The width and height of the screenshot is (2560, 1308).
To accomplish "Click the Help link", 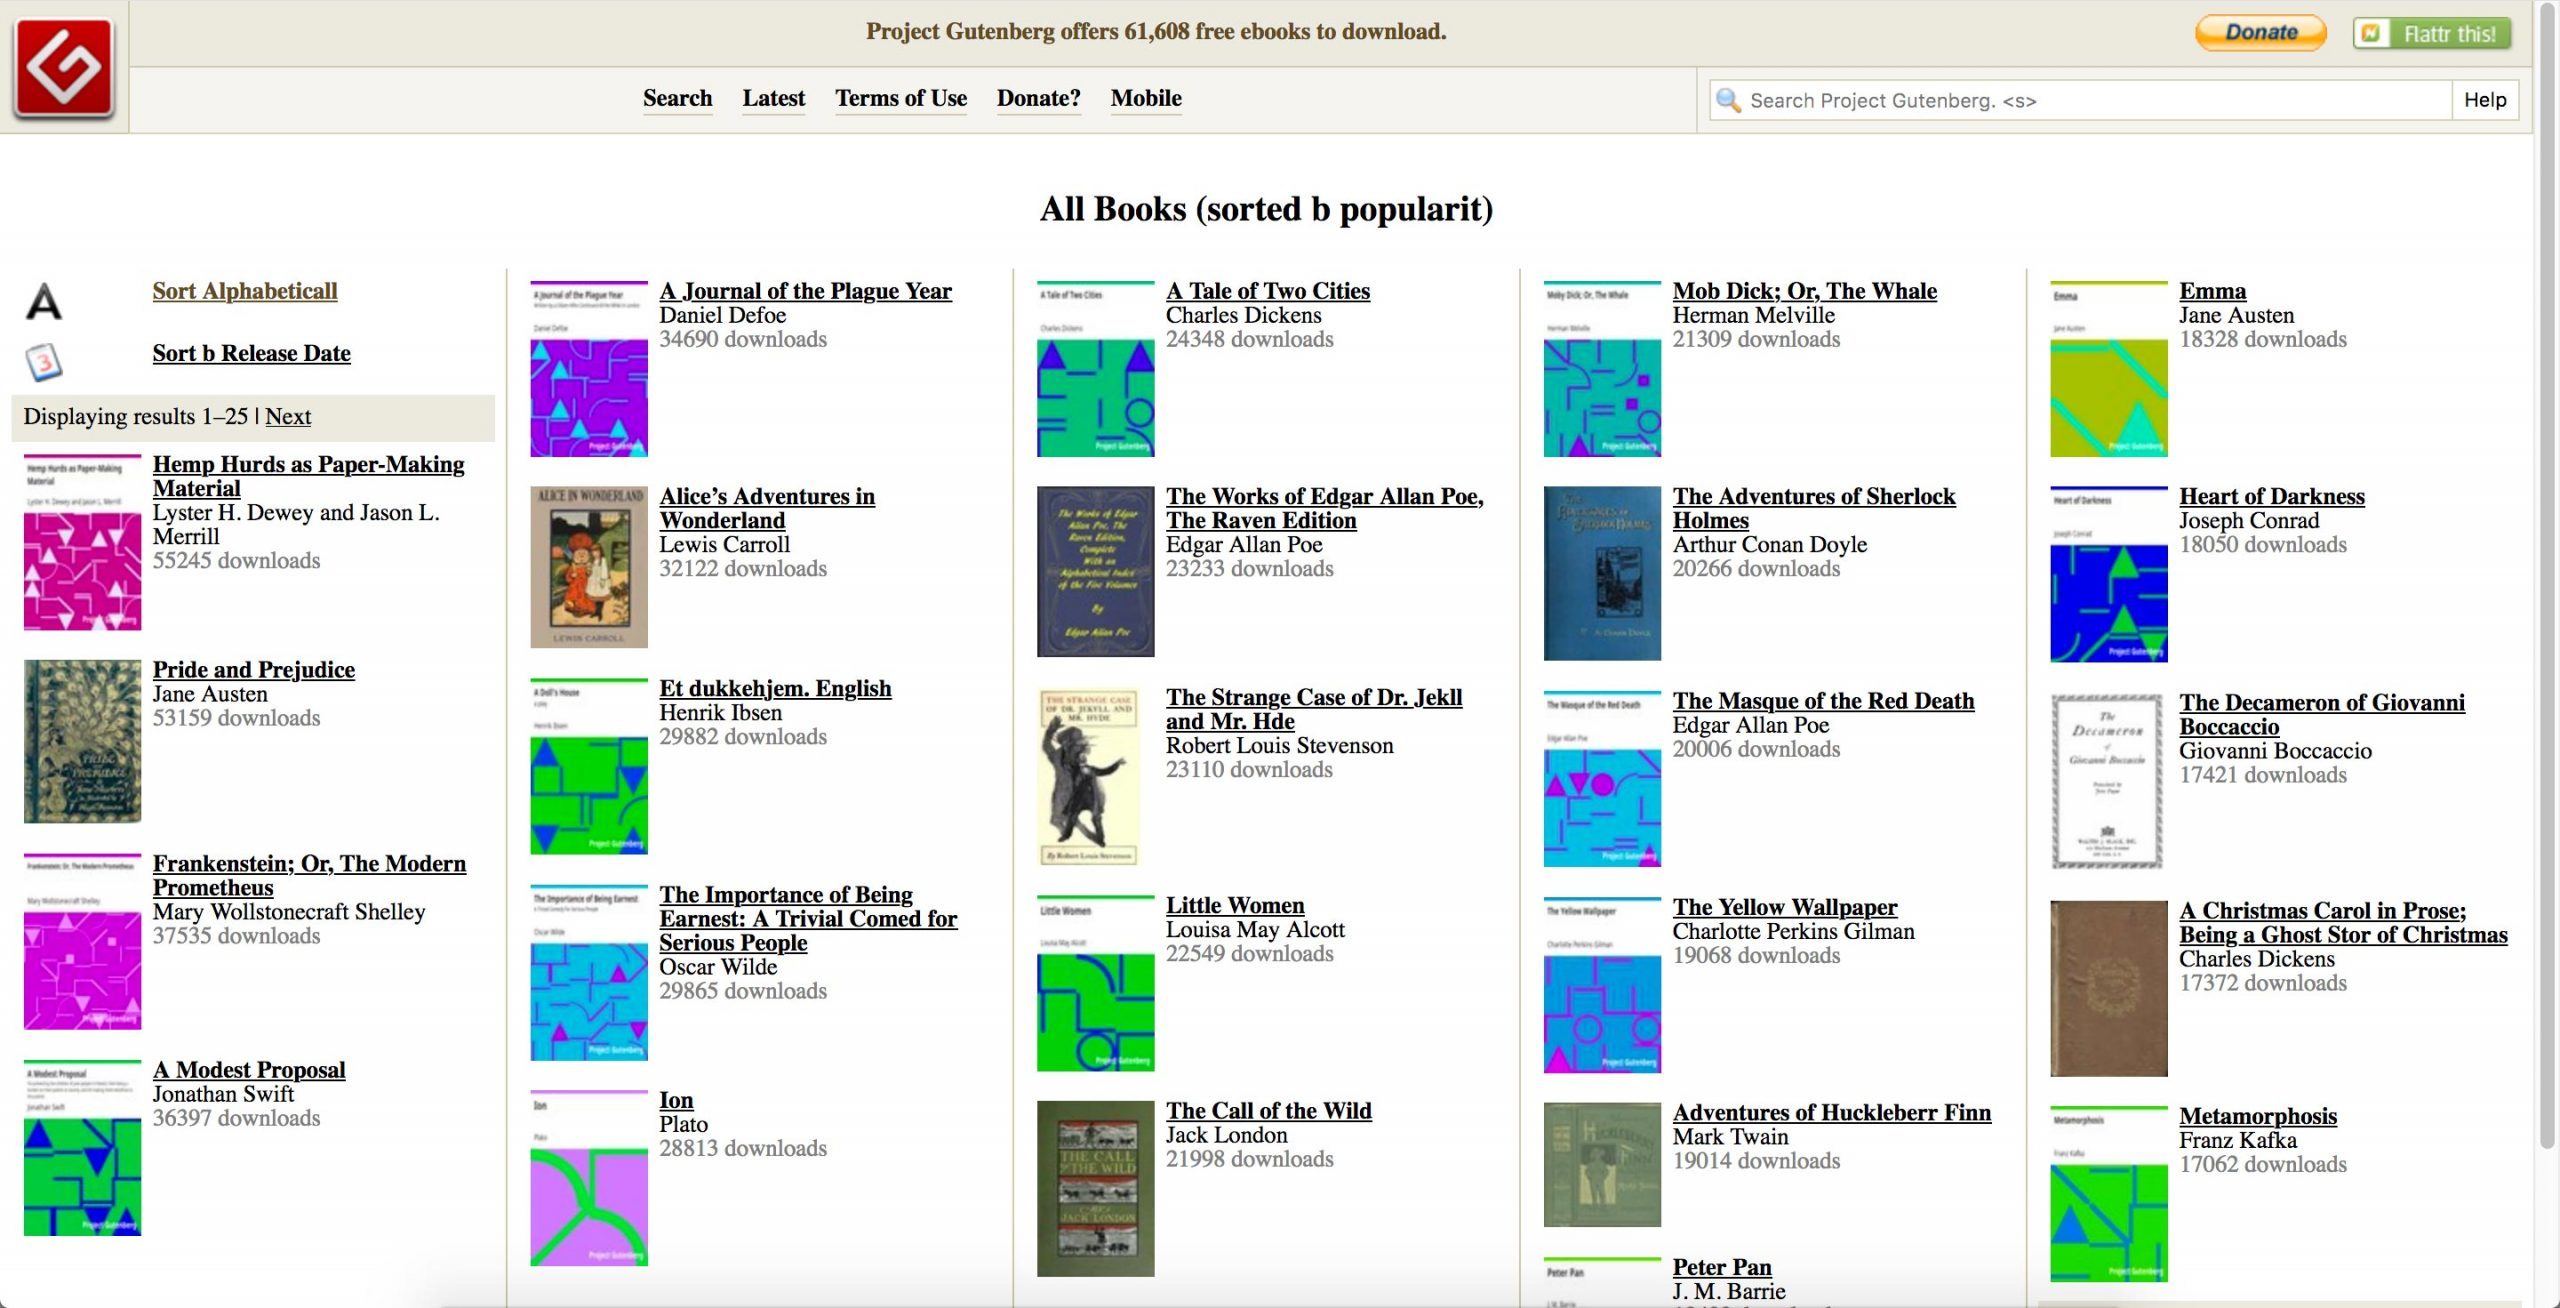I will (2489, 99).
